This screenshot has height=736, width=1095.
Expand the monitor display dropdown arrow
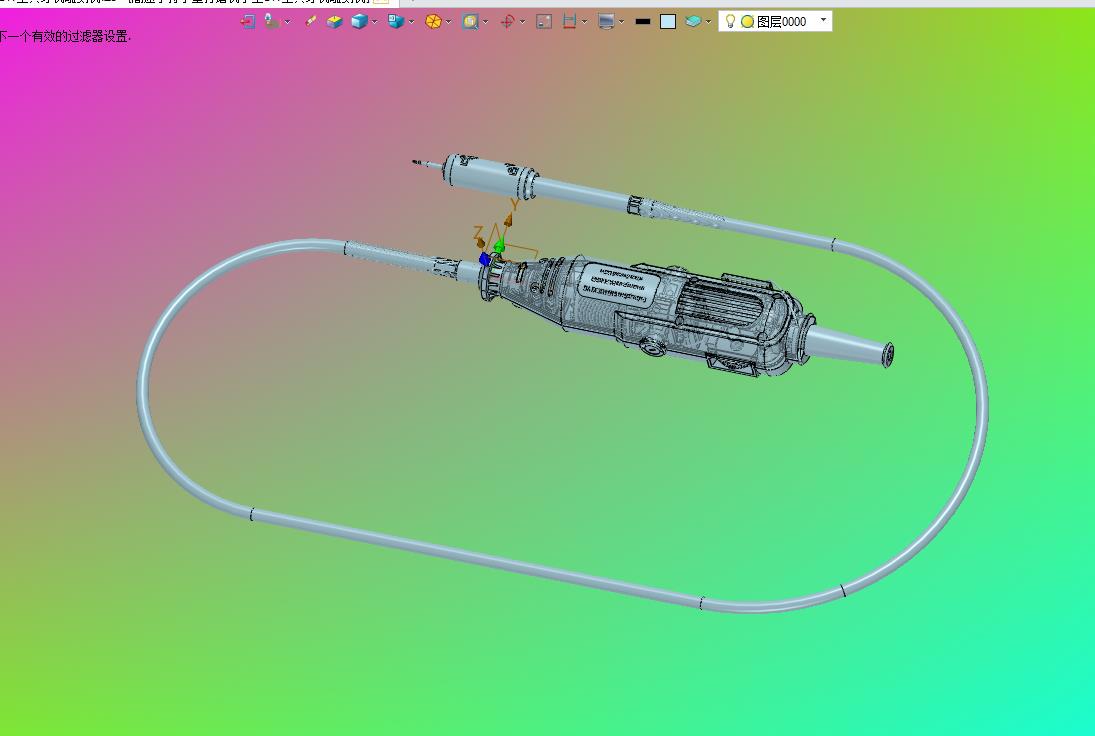[622, 22]
